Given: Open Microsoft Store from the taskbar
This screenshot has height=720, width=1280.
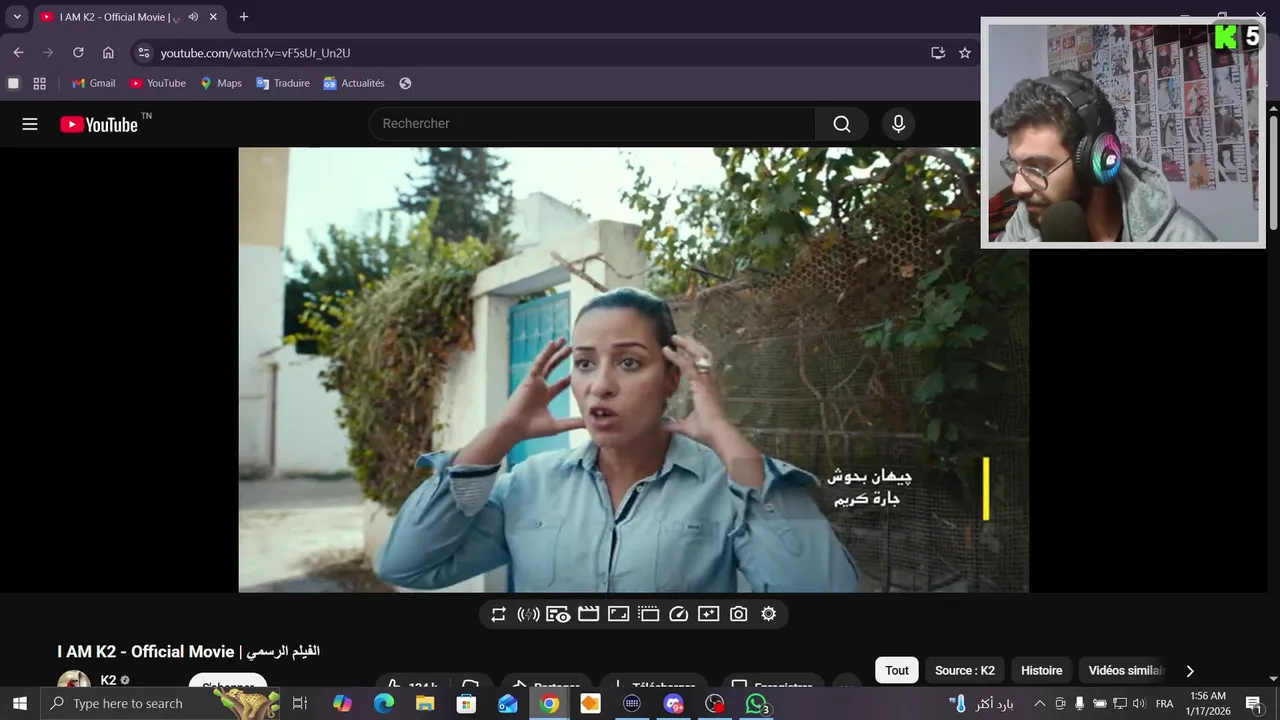Looking at the screenshot, I should 466,704.
